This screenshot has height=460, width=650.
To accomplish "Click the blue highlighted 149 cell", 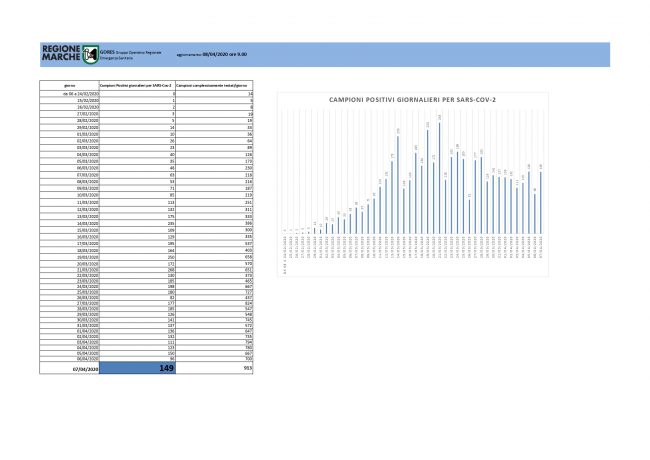I will tap(139, 367).
